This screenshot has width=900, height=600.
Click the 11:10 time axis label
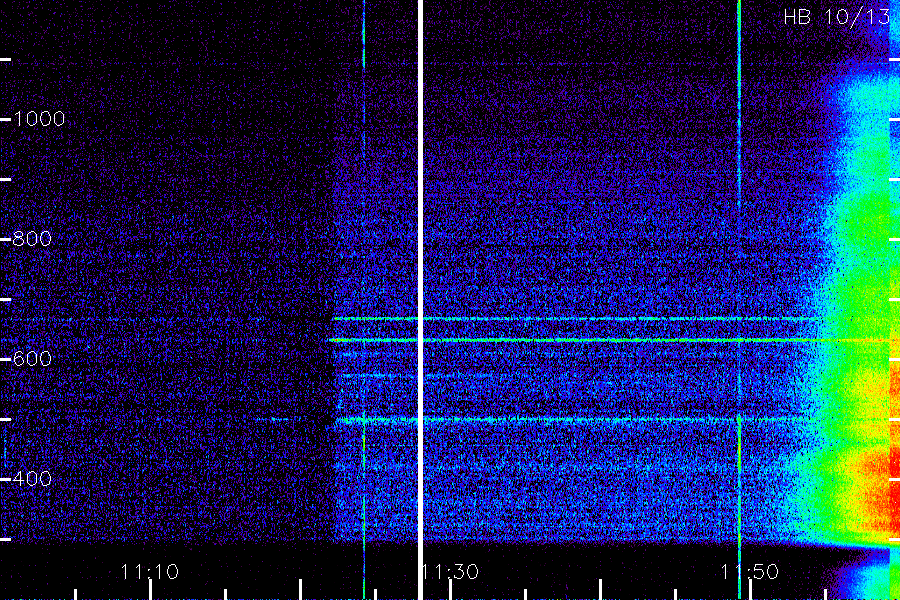[150, 572]
